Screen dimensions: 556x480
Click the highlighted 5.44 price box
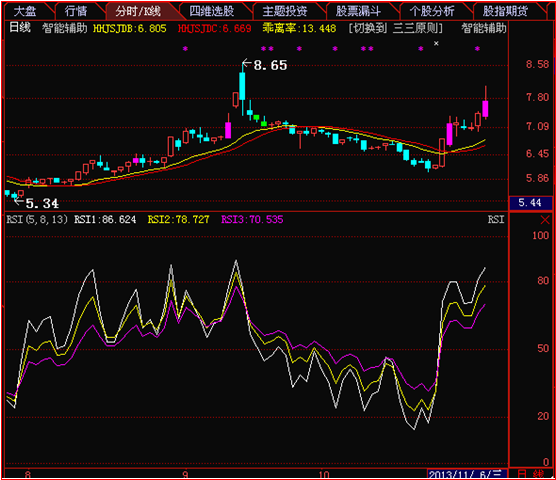click(x=530, y=203)
